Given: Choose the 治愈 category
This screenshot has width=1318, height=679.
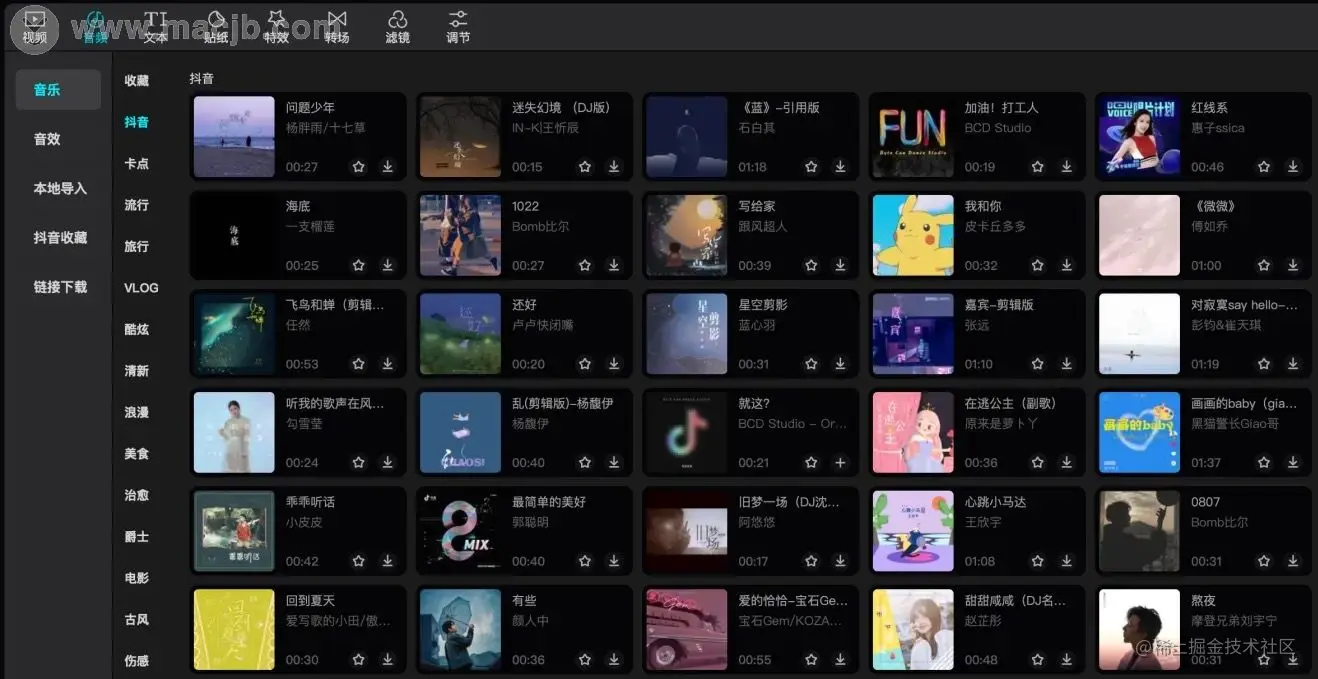Looking at the screenshot, I should [x=137, y=495].
